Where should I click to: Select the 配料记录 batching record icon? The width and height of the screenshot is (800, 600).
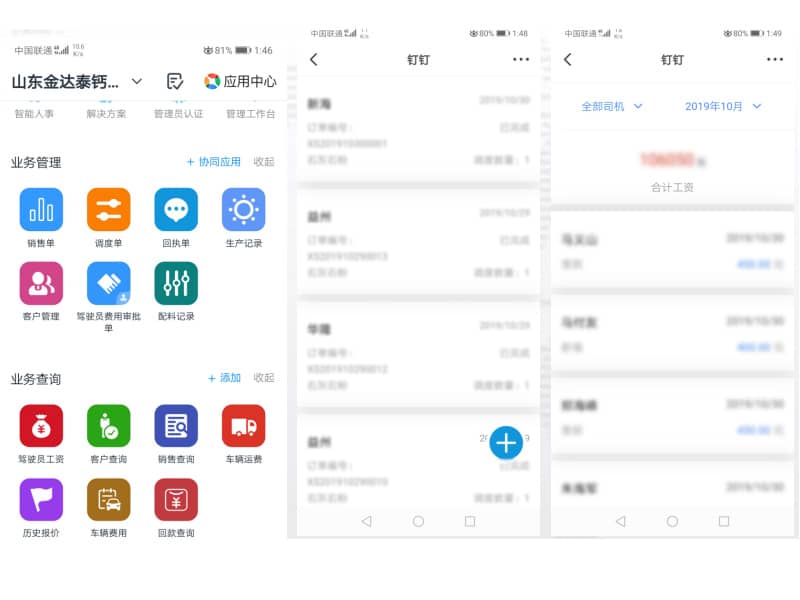(x=175, y=285)
